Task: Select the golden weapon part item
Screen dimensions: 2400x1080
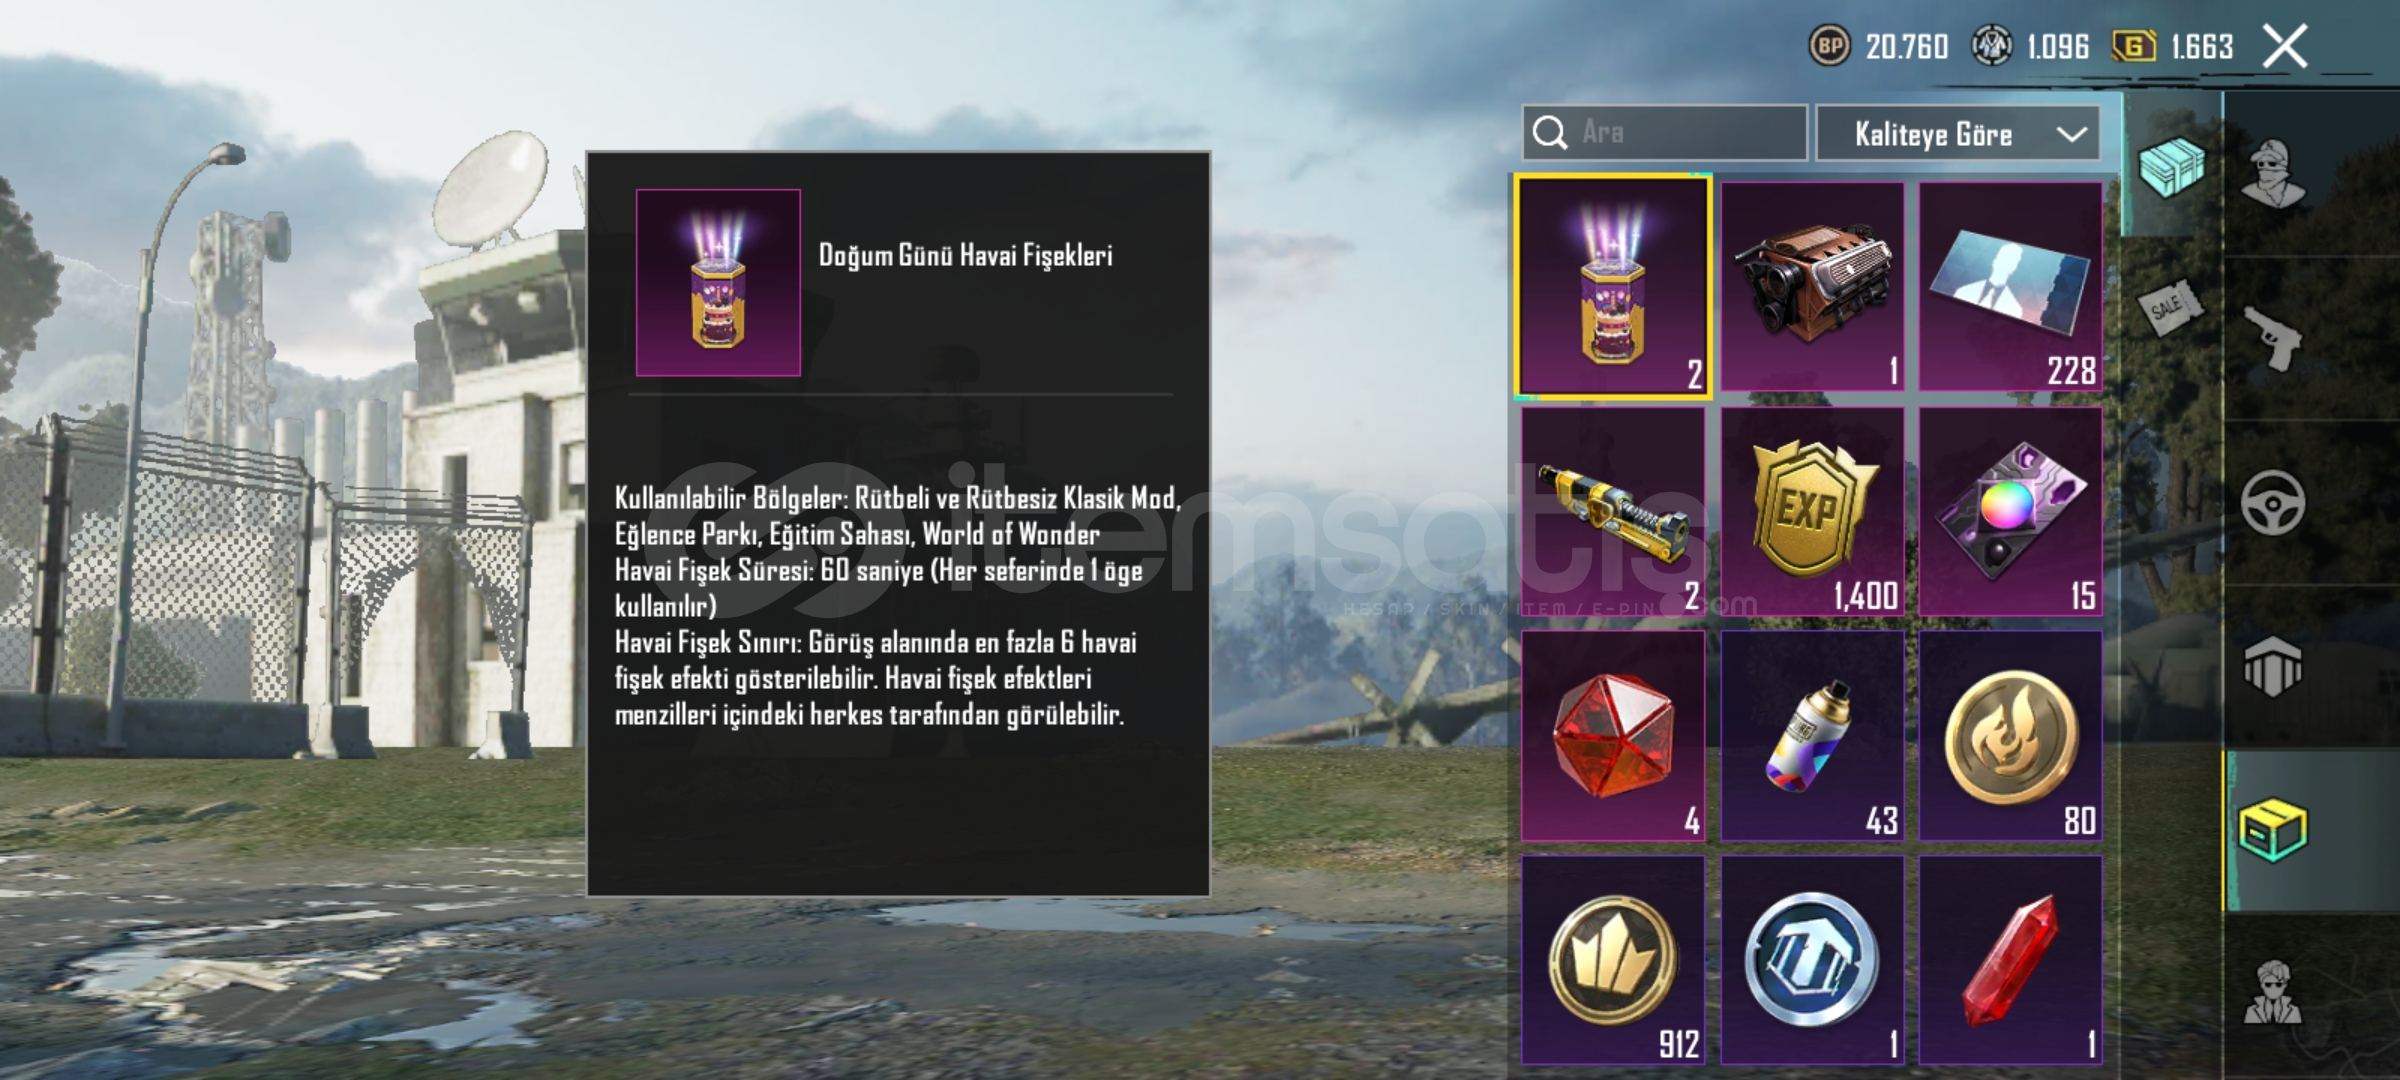Action: pos(1612,511)
